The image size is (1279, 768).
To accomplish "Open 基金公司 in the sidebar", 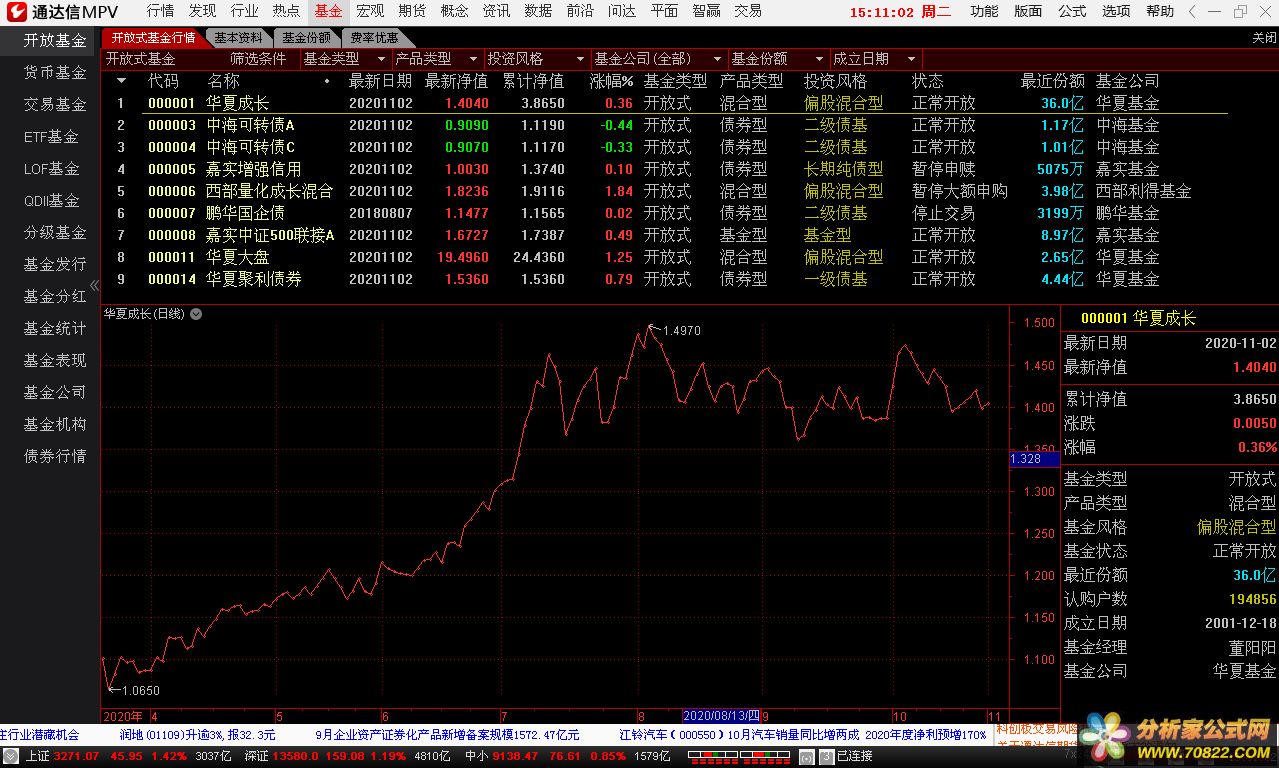I will coord(55,393).
